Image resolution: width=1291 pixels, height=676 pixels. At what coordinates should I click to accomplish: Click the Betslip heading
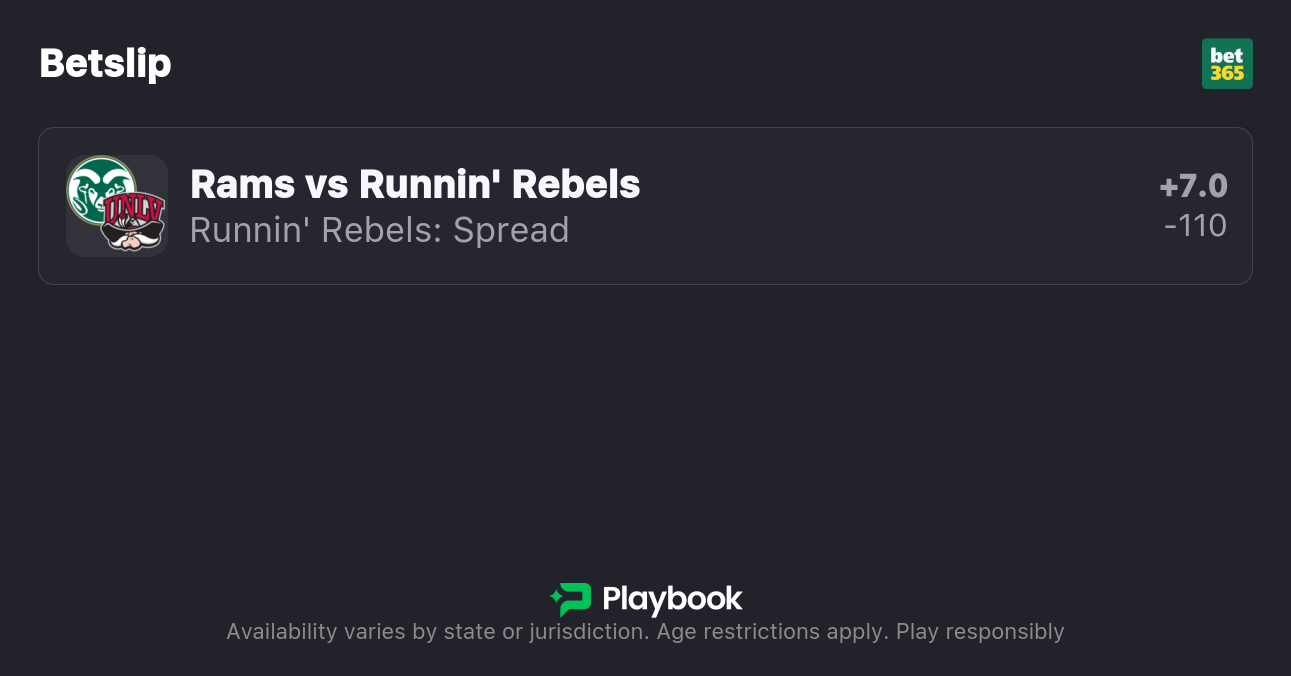105,63
